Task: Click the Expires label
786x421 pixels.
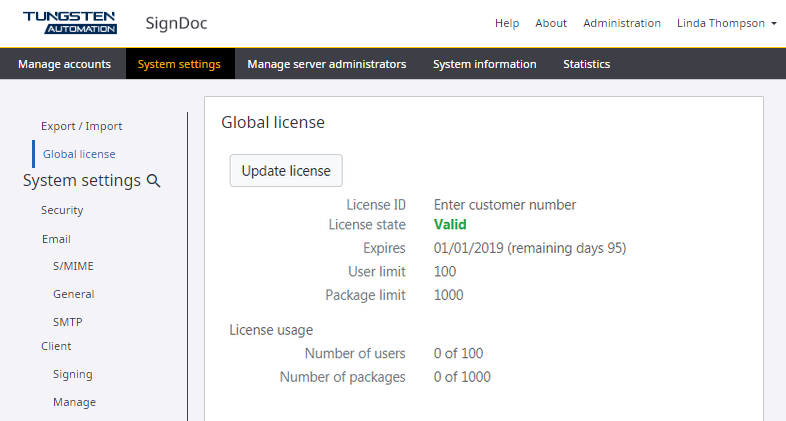Action: coord(384,248)
